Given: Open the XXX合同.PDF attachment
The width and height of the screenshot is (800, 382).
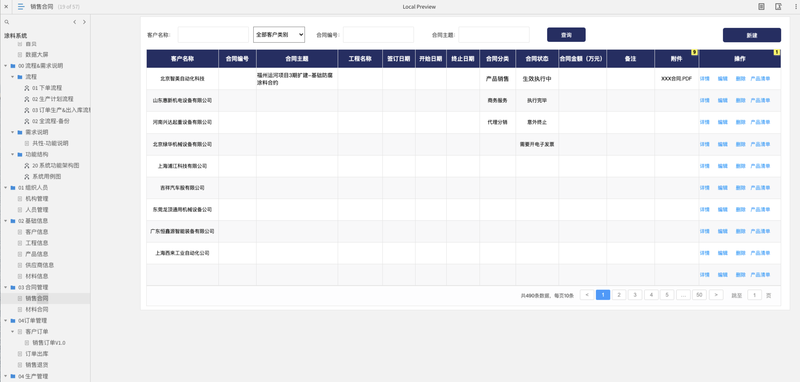Looking at the screenshot, I should pyautogui.click(x=677, y=79).
